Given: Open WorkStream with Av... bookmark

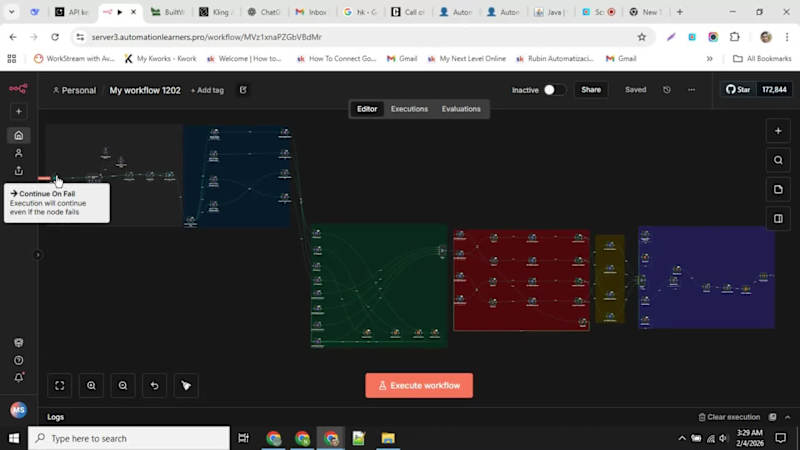Looking at the screenshot, I should point(74,59).
